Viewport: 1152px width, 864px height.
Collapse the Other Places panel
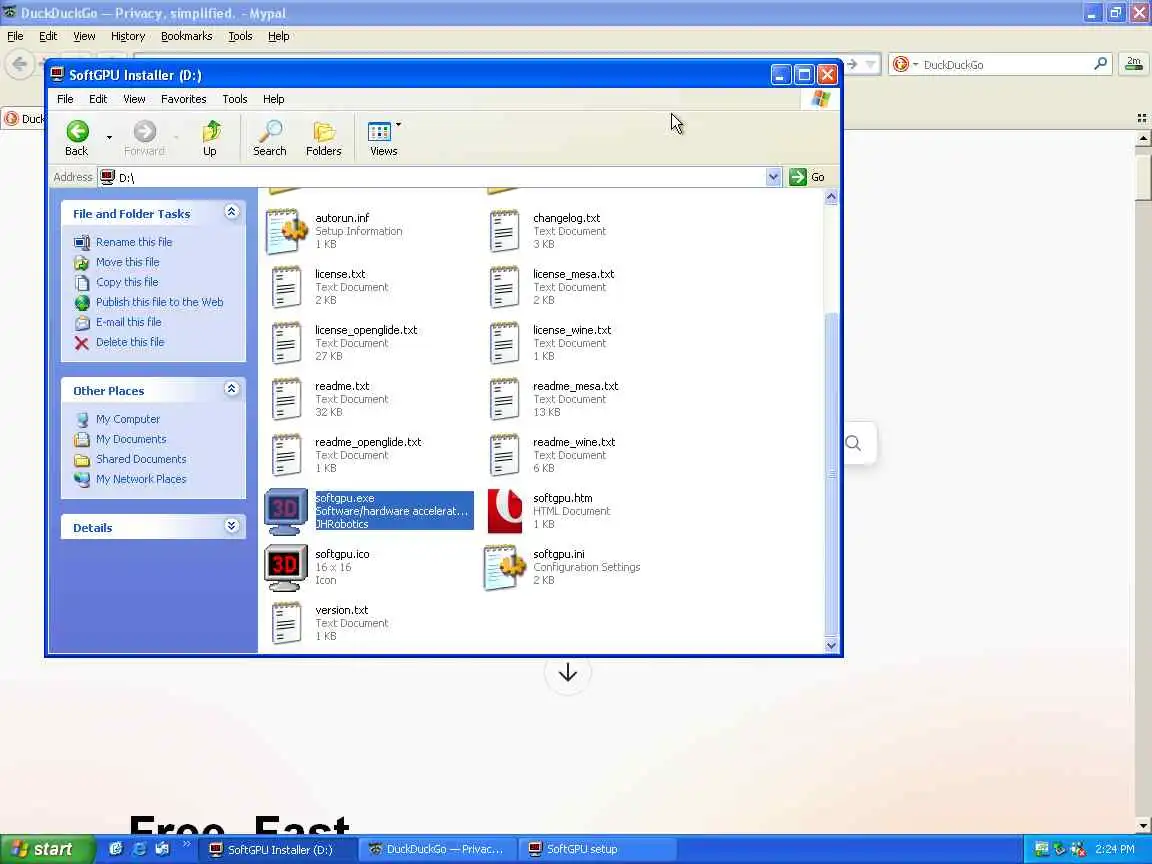[x=231, y=389]
